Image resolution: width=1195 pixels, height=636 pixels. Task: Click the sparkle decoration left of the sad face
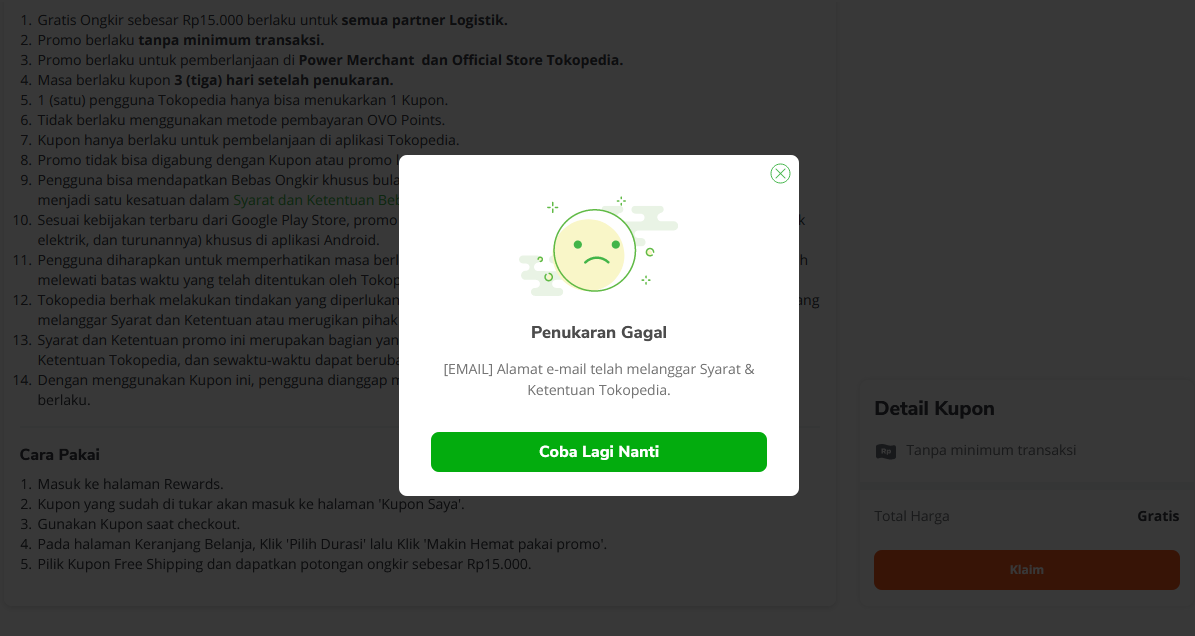[552, 208]
